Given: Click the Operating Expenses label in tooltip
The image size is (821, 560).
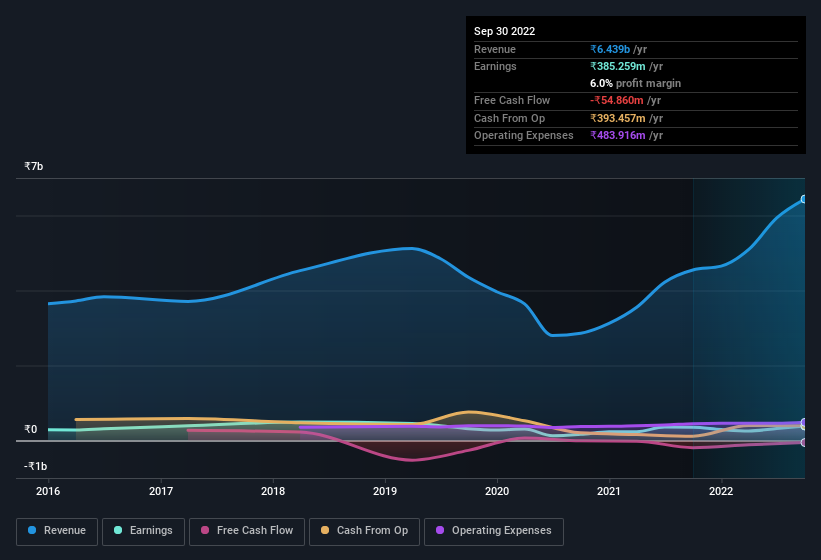Looking at the screenshot, I should click(524, 135).
